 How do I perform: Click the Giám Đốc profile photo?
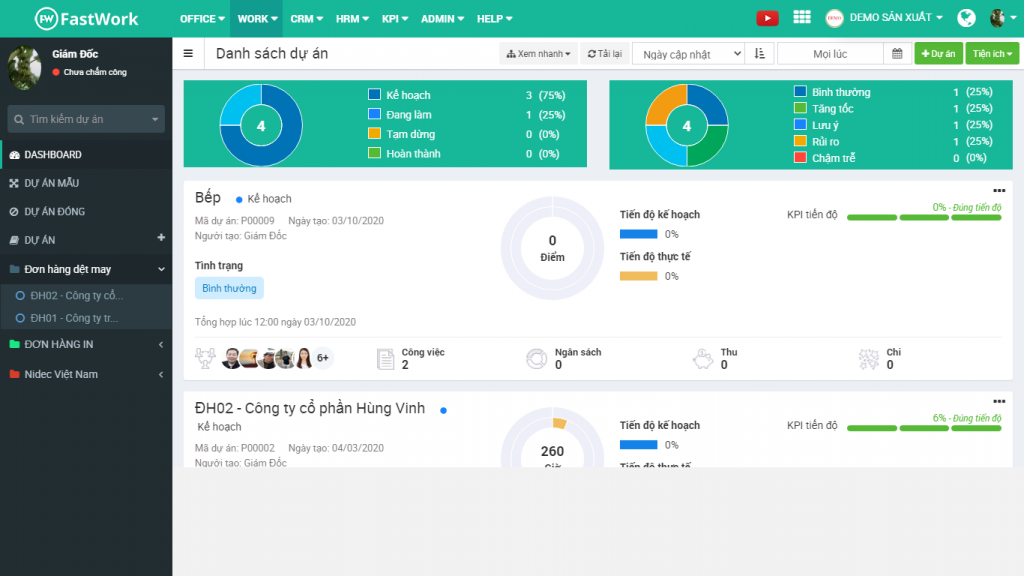coord(25,67)
